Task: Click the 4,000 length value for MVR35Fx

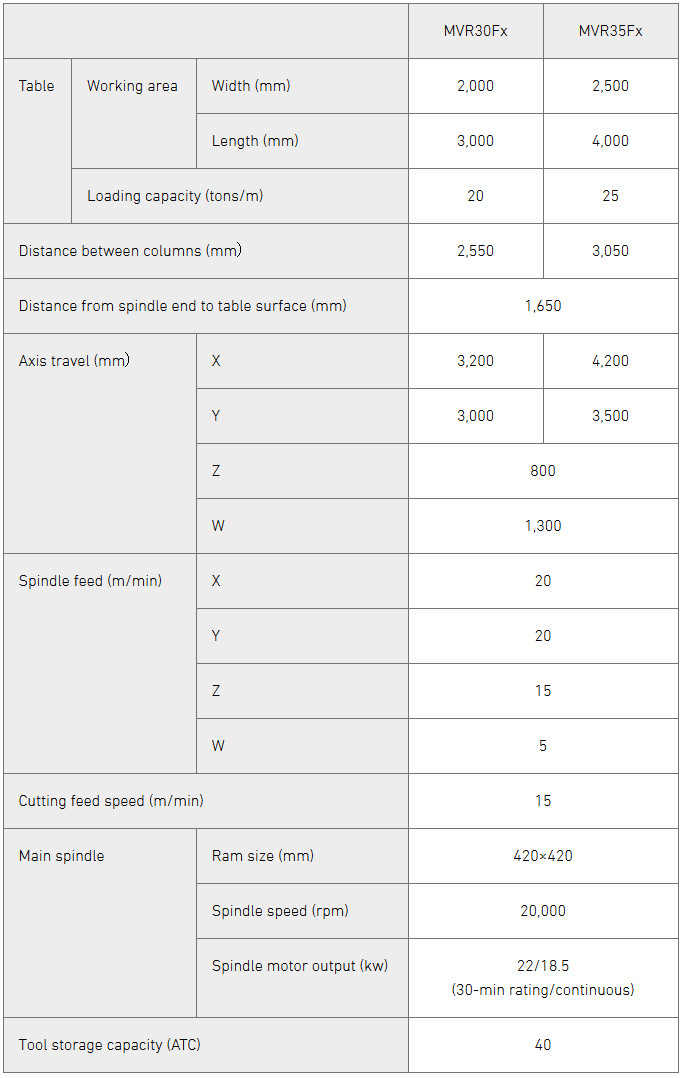Action: pos(610,141)
